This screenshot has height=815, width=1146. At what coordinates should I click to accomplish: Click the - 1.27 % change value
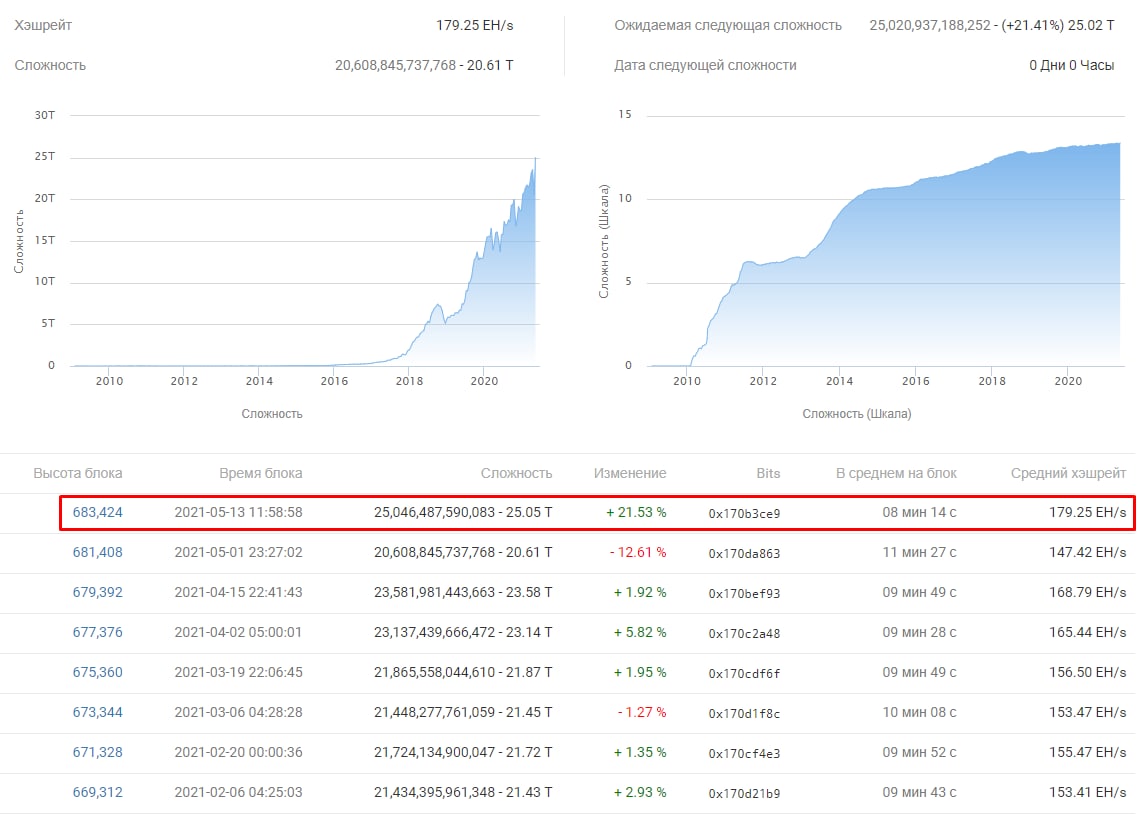(642, 713)
